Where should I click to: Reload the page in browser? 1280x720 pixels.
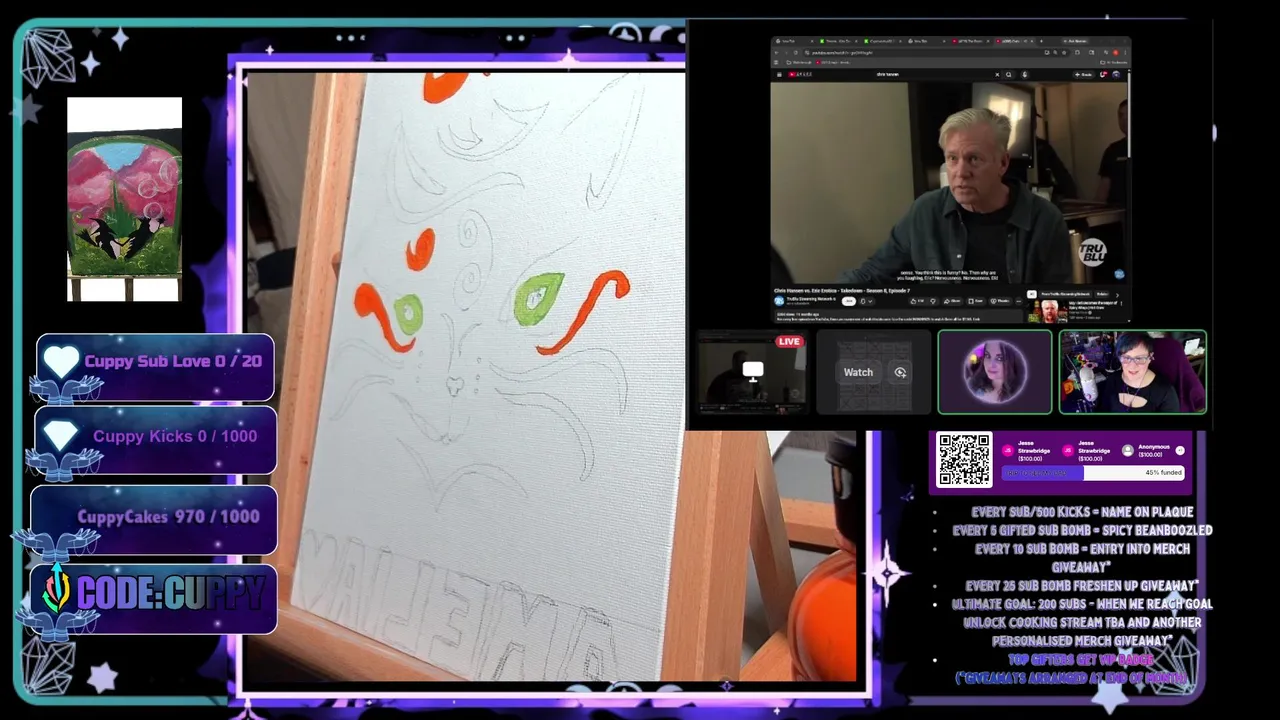(x=796, y=53)
